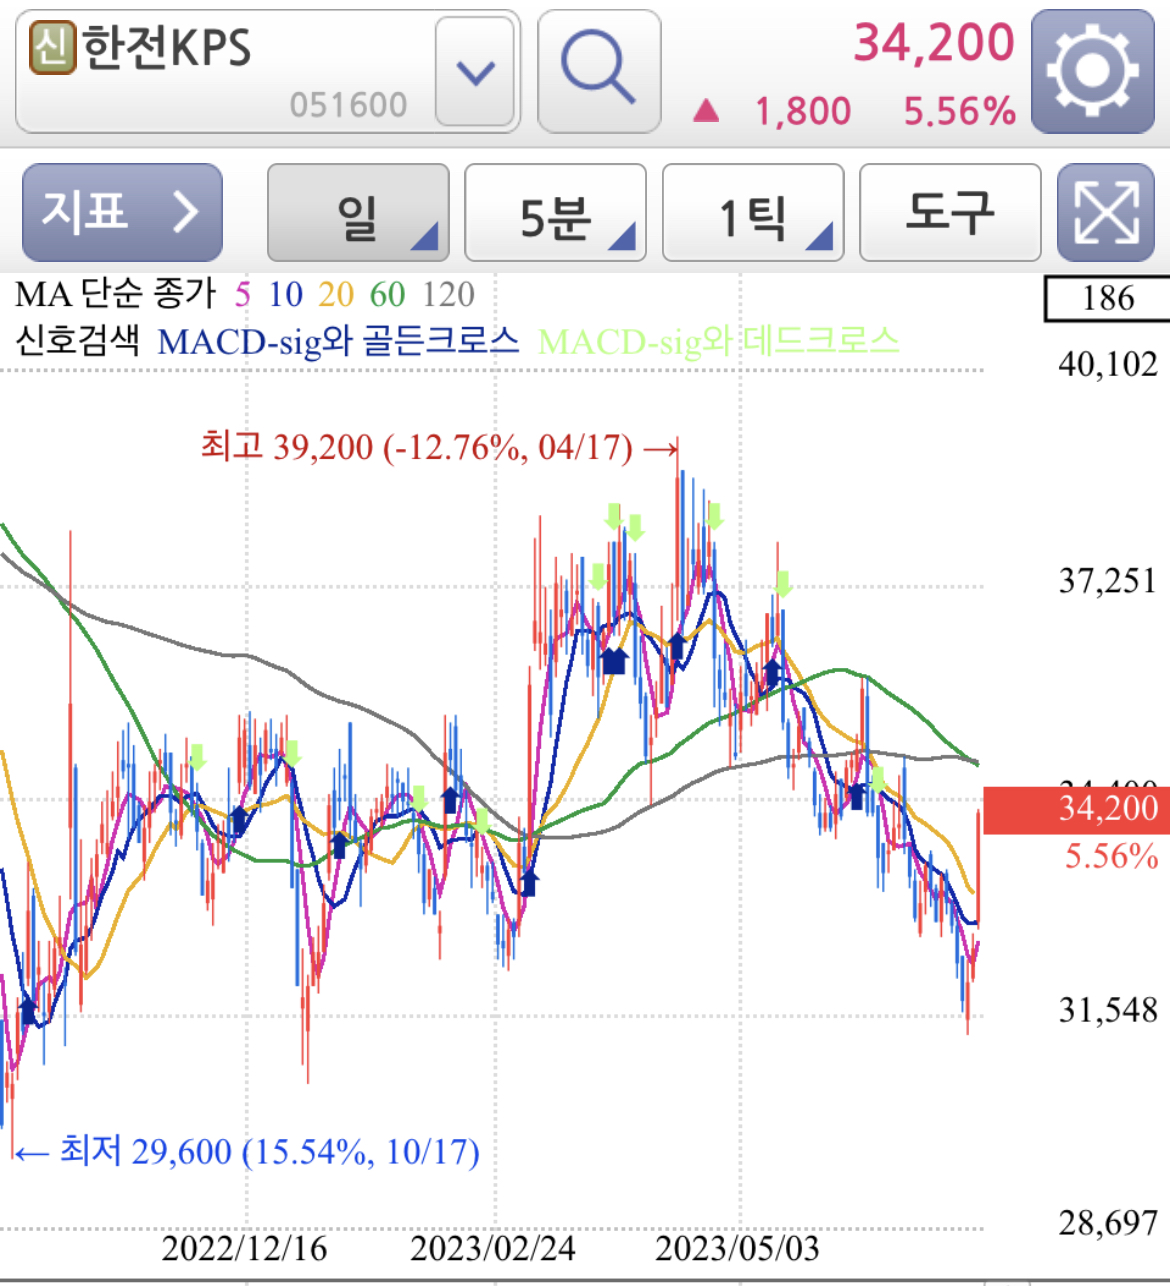Click MA 단순 종가 label
This screenshot has height=1286, width=1170.
pos(115,294)
